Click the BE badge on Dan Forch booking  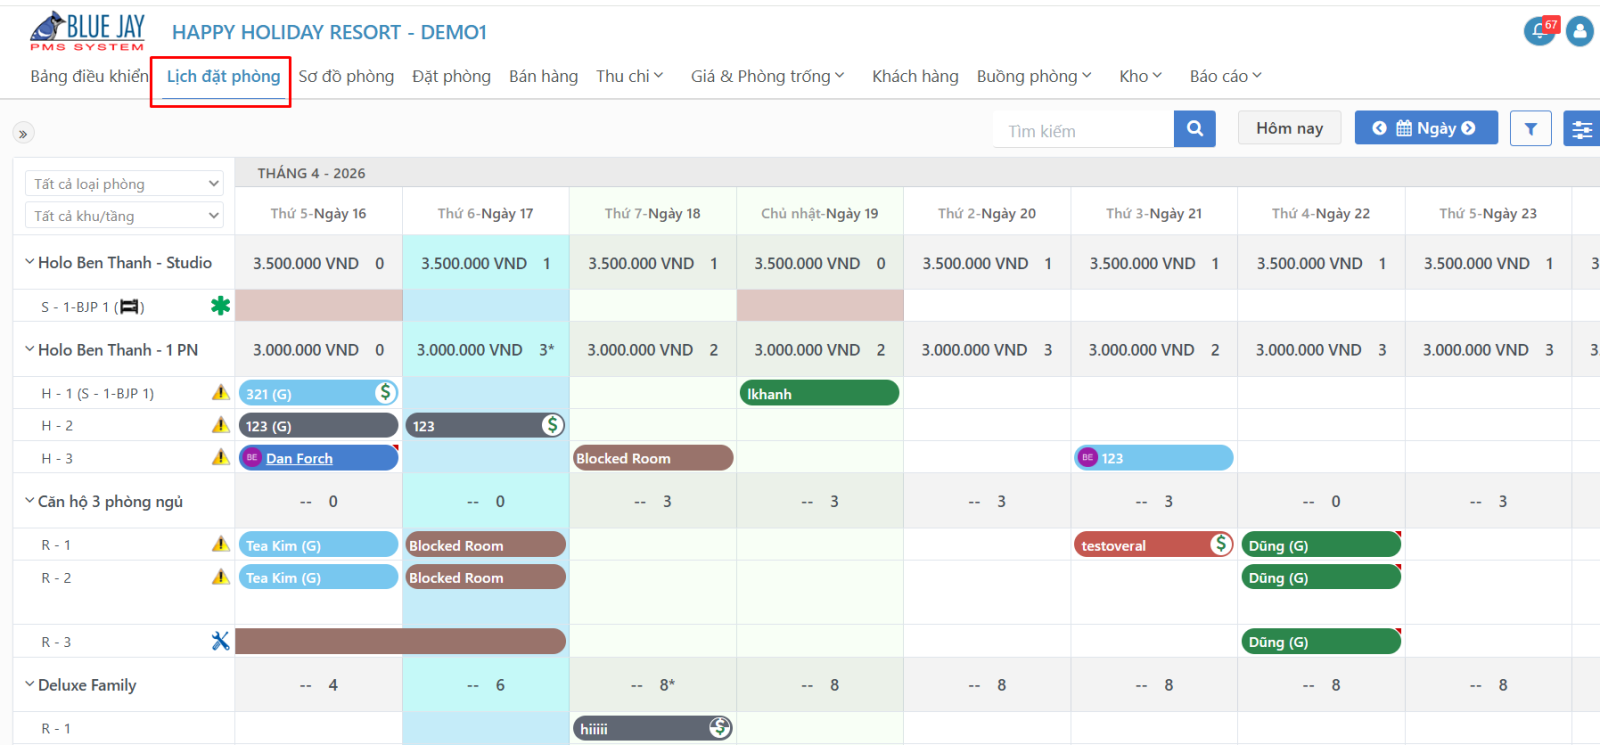tap(252, 458)
